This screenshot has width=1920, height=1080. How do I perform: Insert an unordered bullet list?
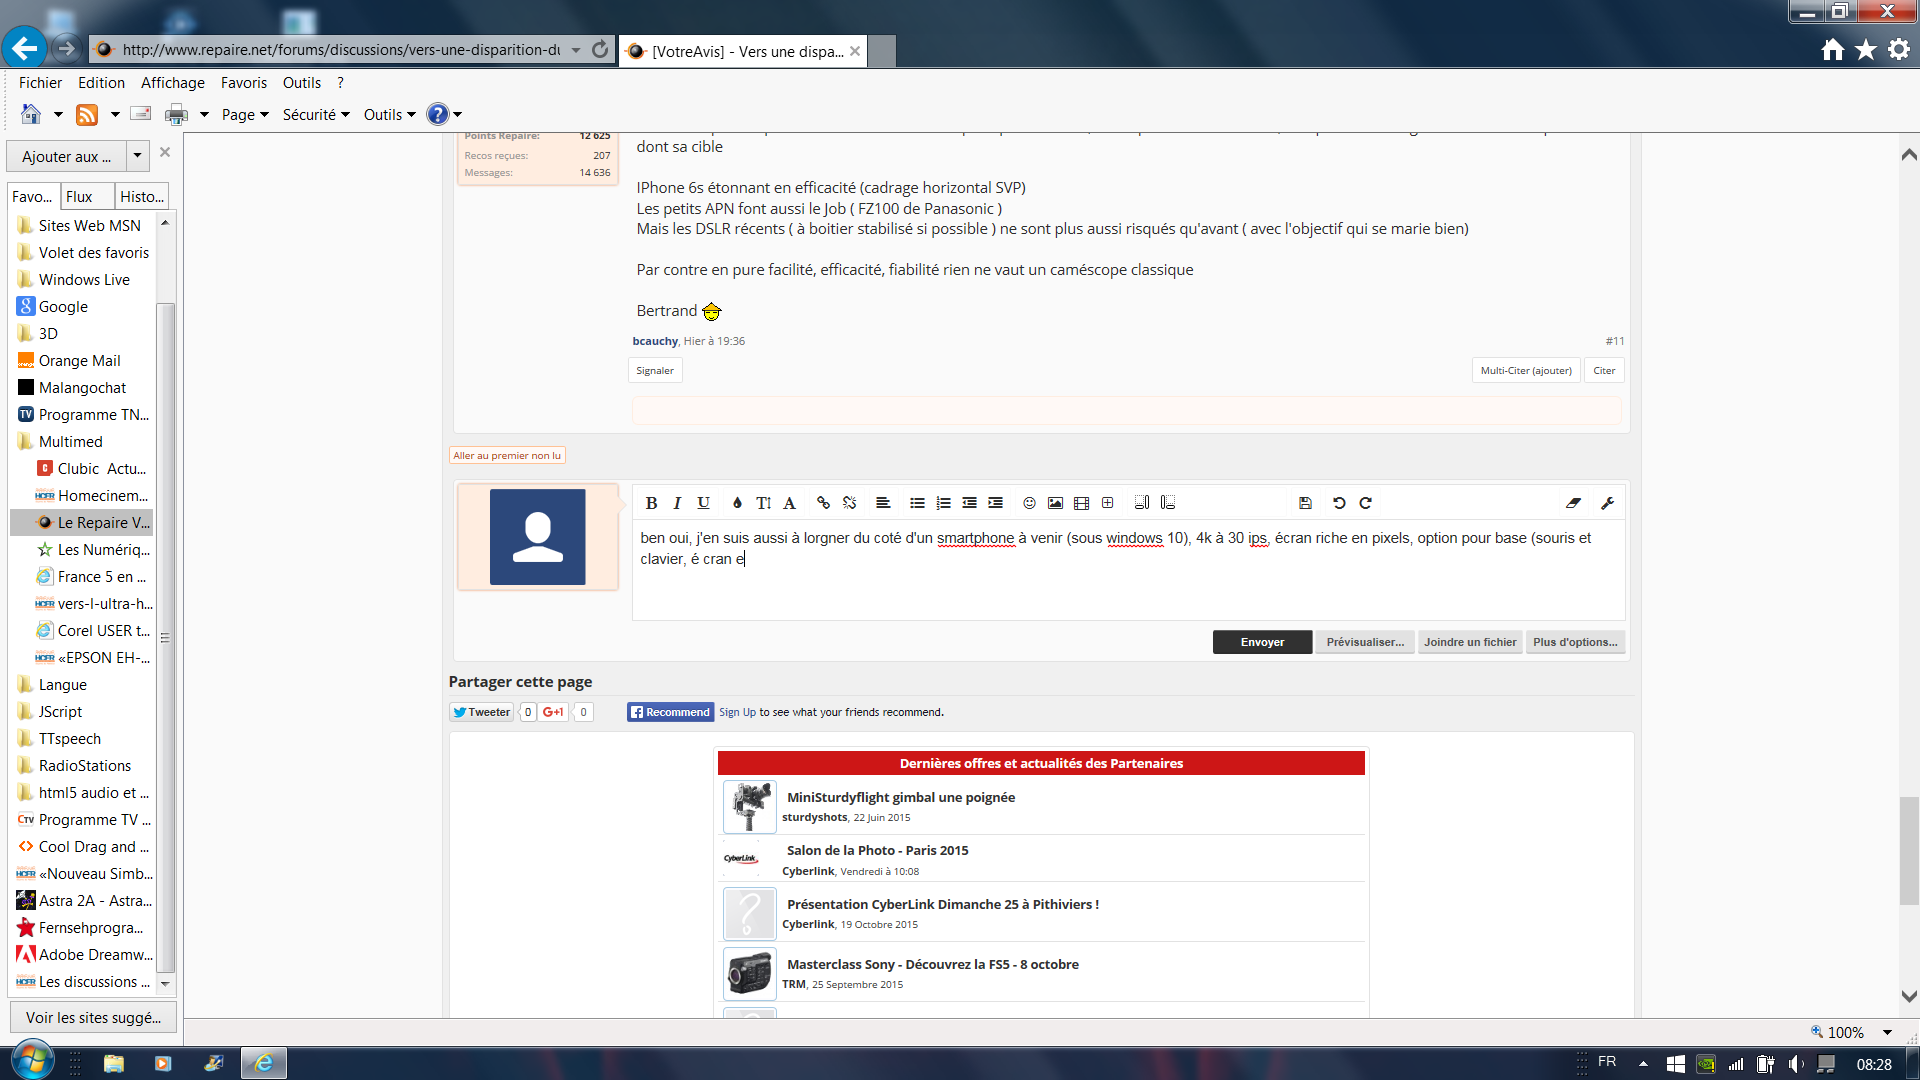click(x=917, y=503)
